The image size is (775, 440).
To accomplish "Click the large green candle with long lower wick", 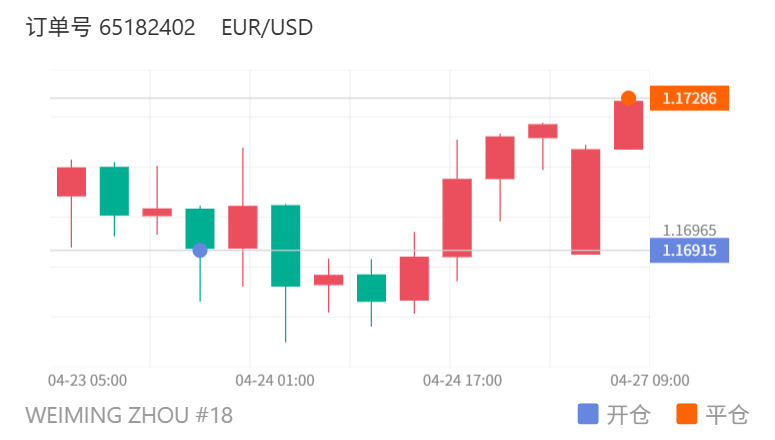I will pos(285,245).
